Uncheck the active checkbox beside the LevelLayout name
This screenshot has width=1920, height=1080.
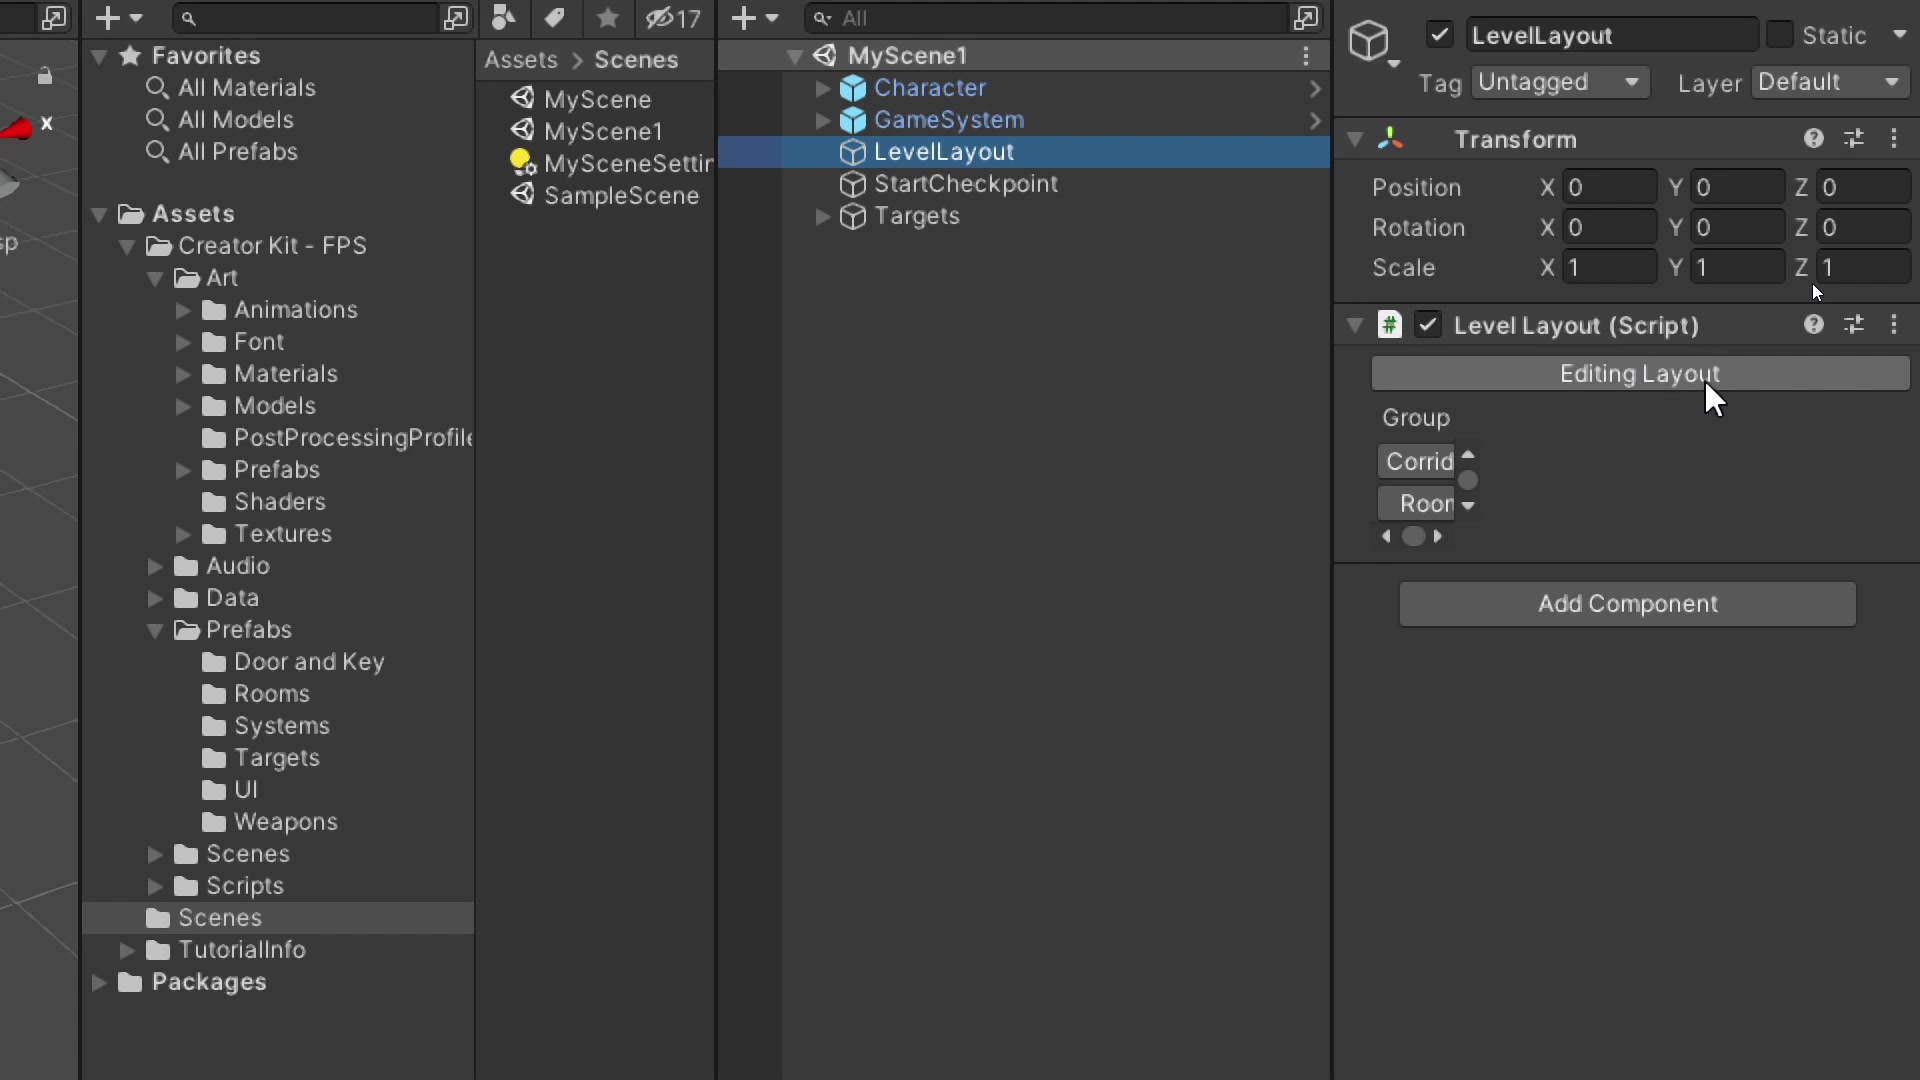[x=1441, y=34]
